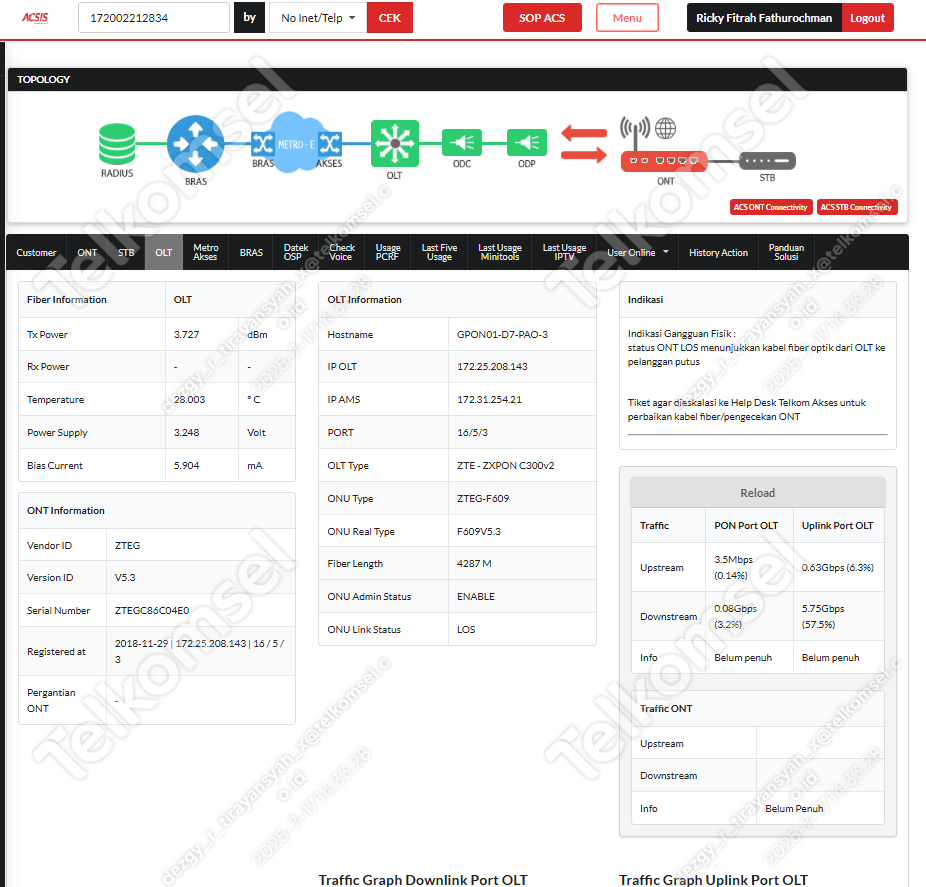Select ONU Link Status value LOS
This screenshot has width=926, height=887.
(x=466, y=630)
